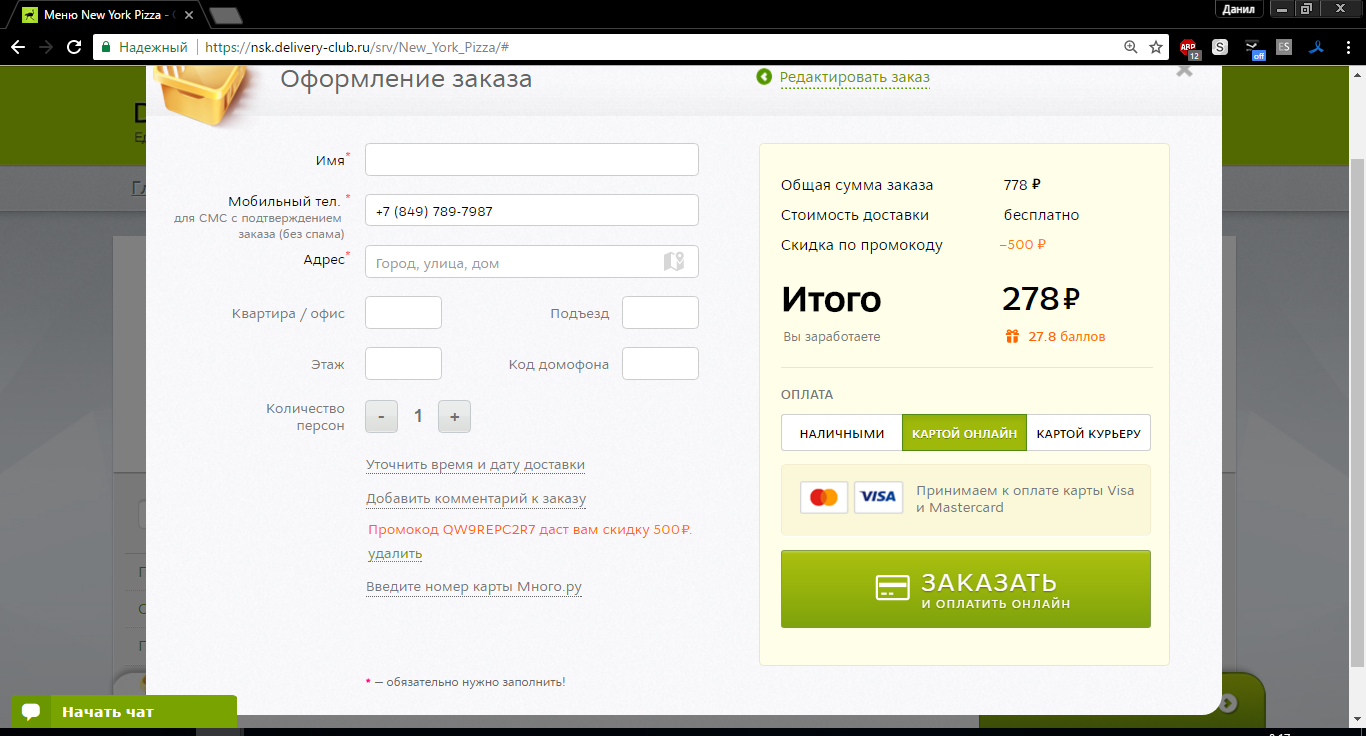
Task: Open the ABP extension icon
Action: coord(1188,47)
